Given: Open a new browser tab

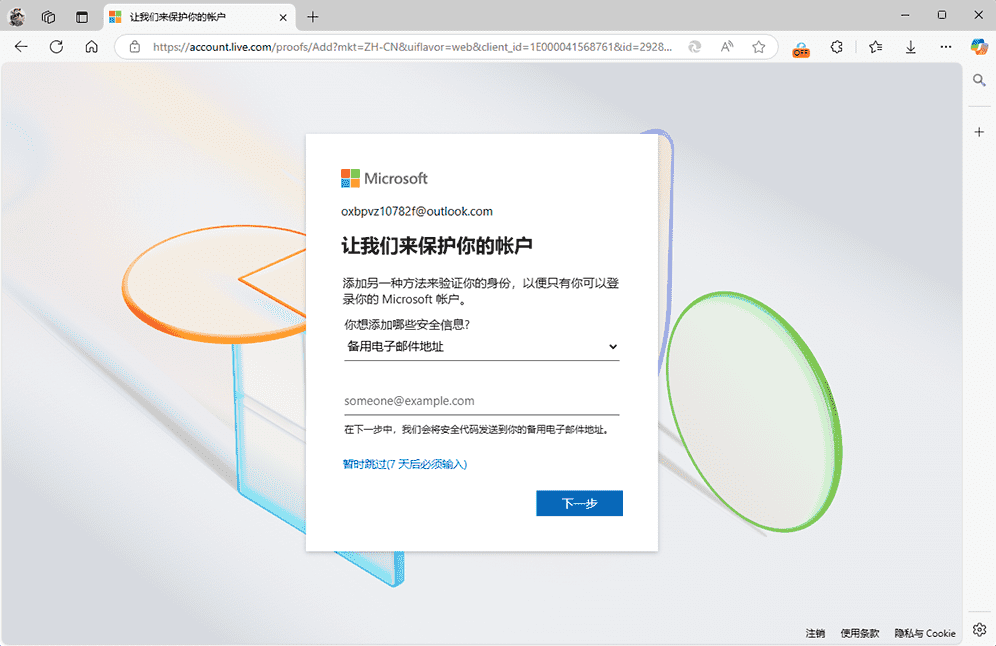Looking at the screenshot, I should click(x=313, y=17).
